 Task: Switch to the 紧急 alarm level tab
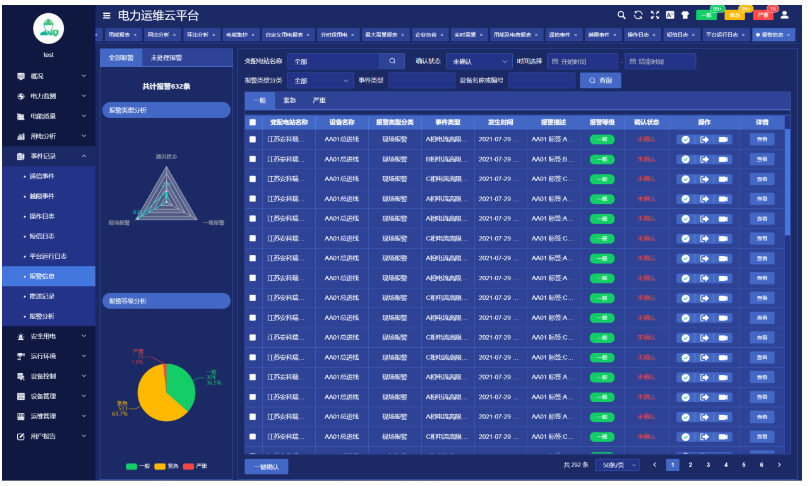coord(290,101)
